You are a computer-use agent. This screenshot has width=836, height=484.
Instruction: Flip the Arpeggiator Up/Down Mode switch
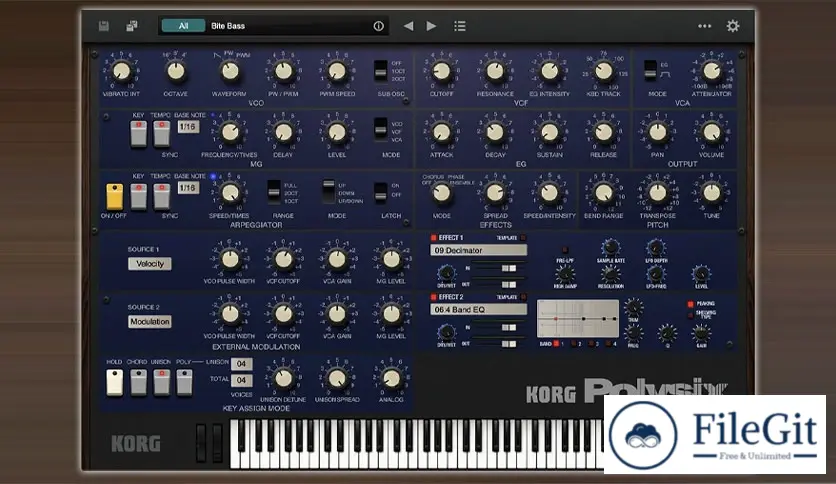click(x=329, y=192)
